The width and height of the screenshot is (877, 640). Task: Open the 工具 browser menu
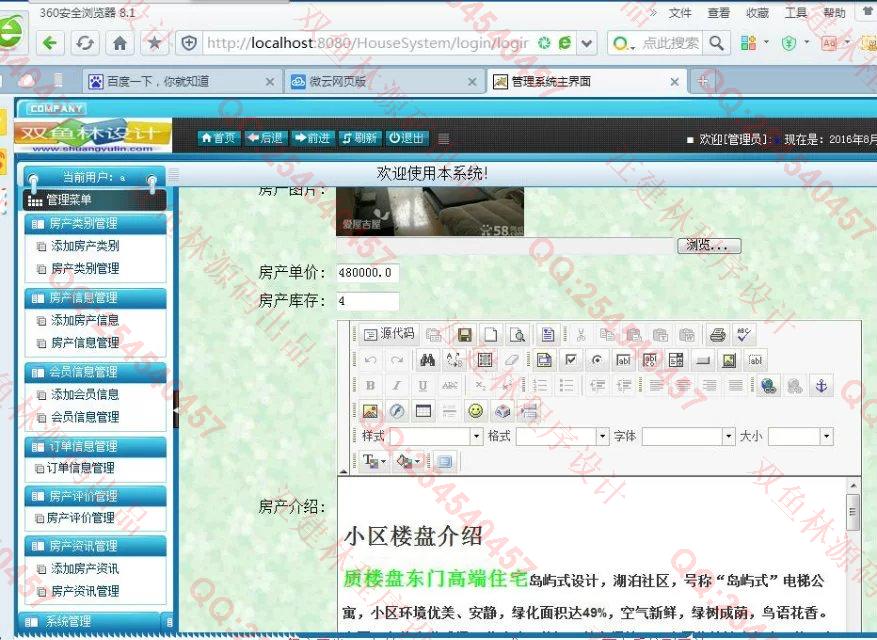pyautogui.click(x=796, y=13)
